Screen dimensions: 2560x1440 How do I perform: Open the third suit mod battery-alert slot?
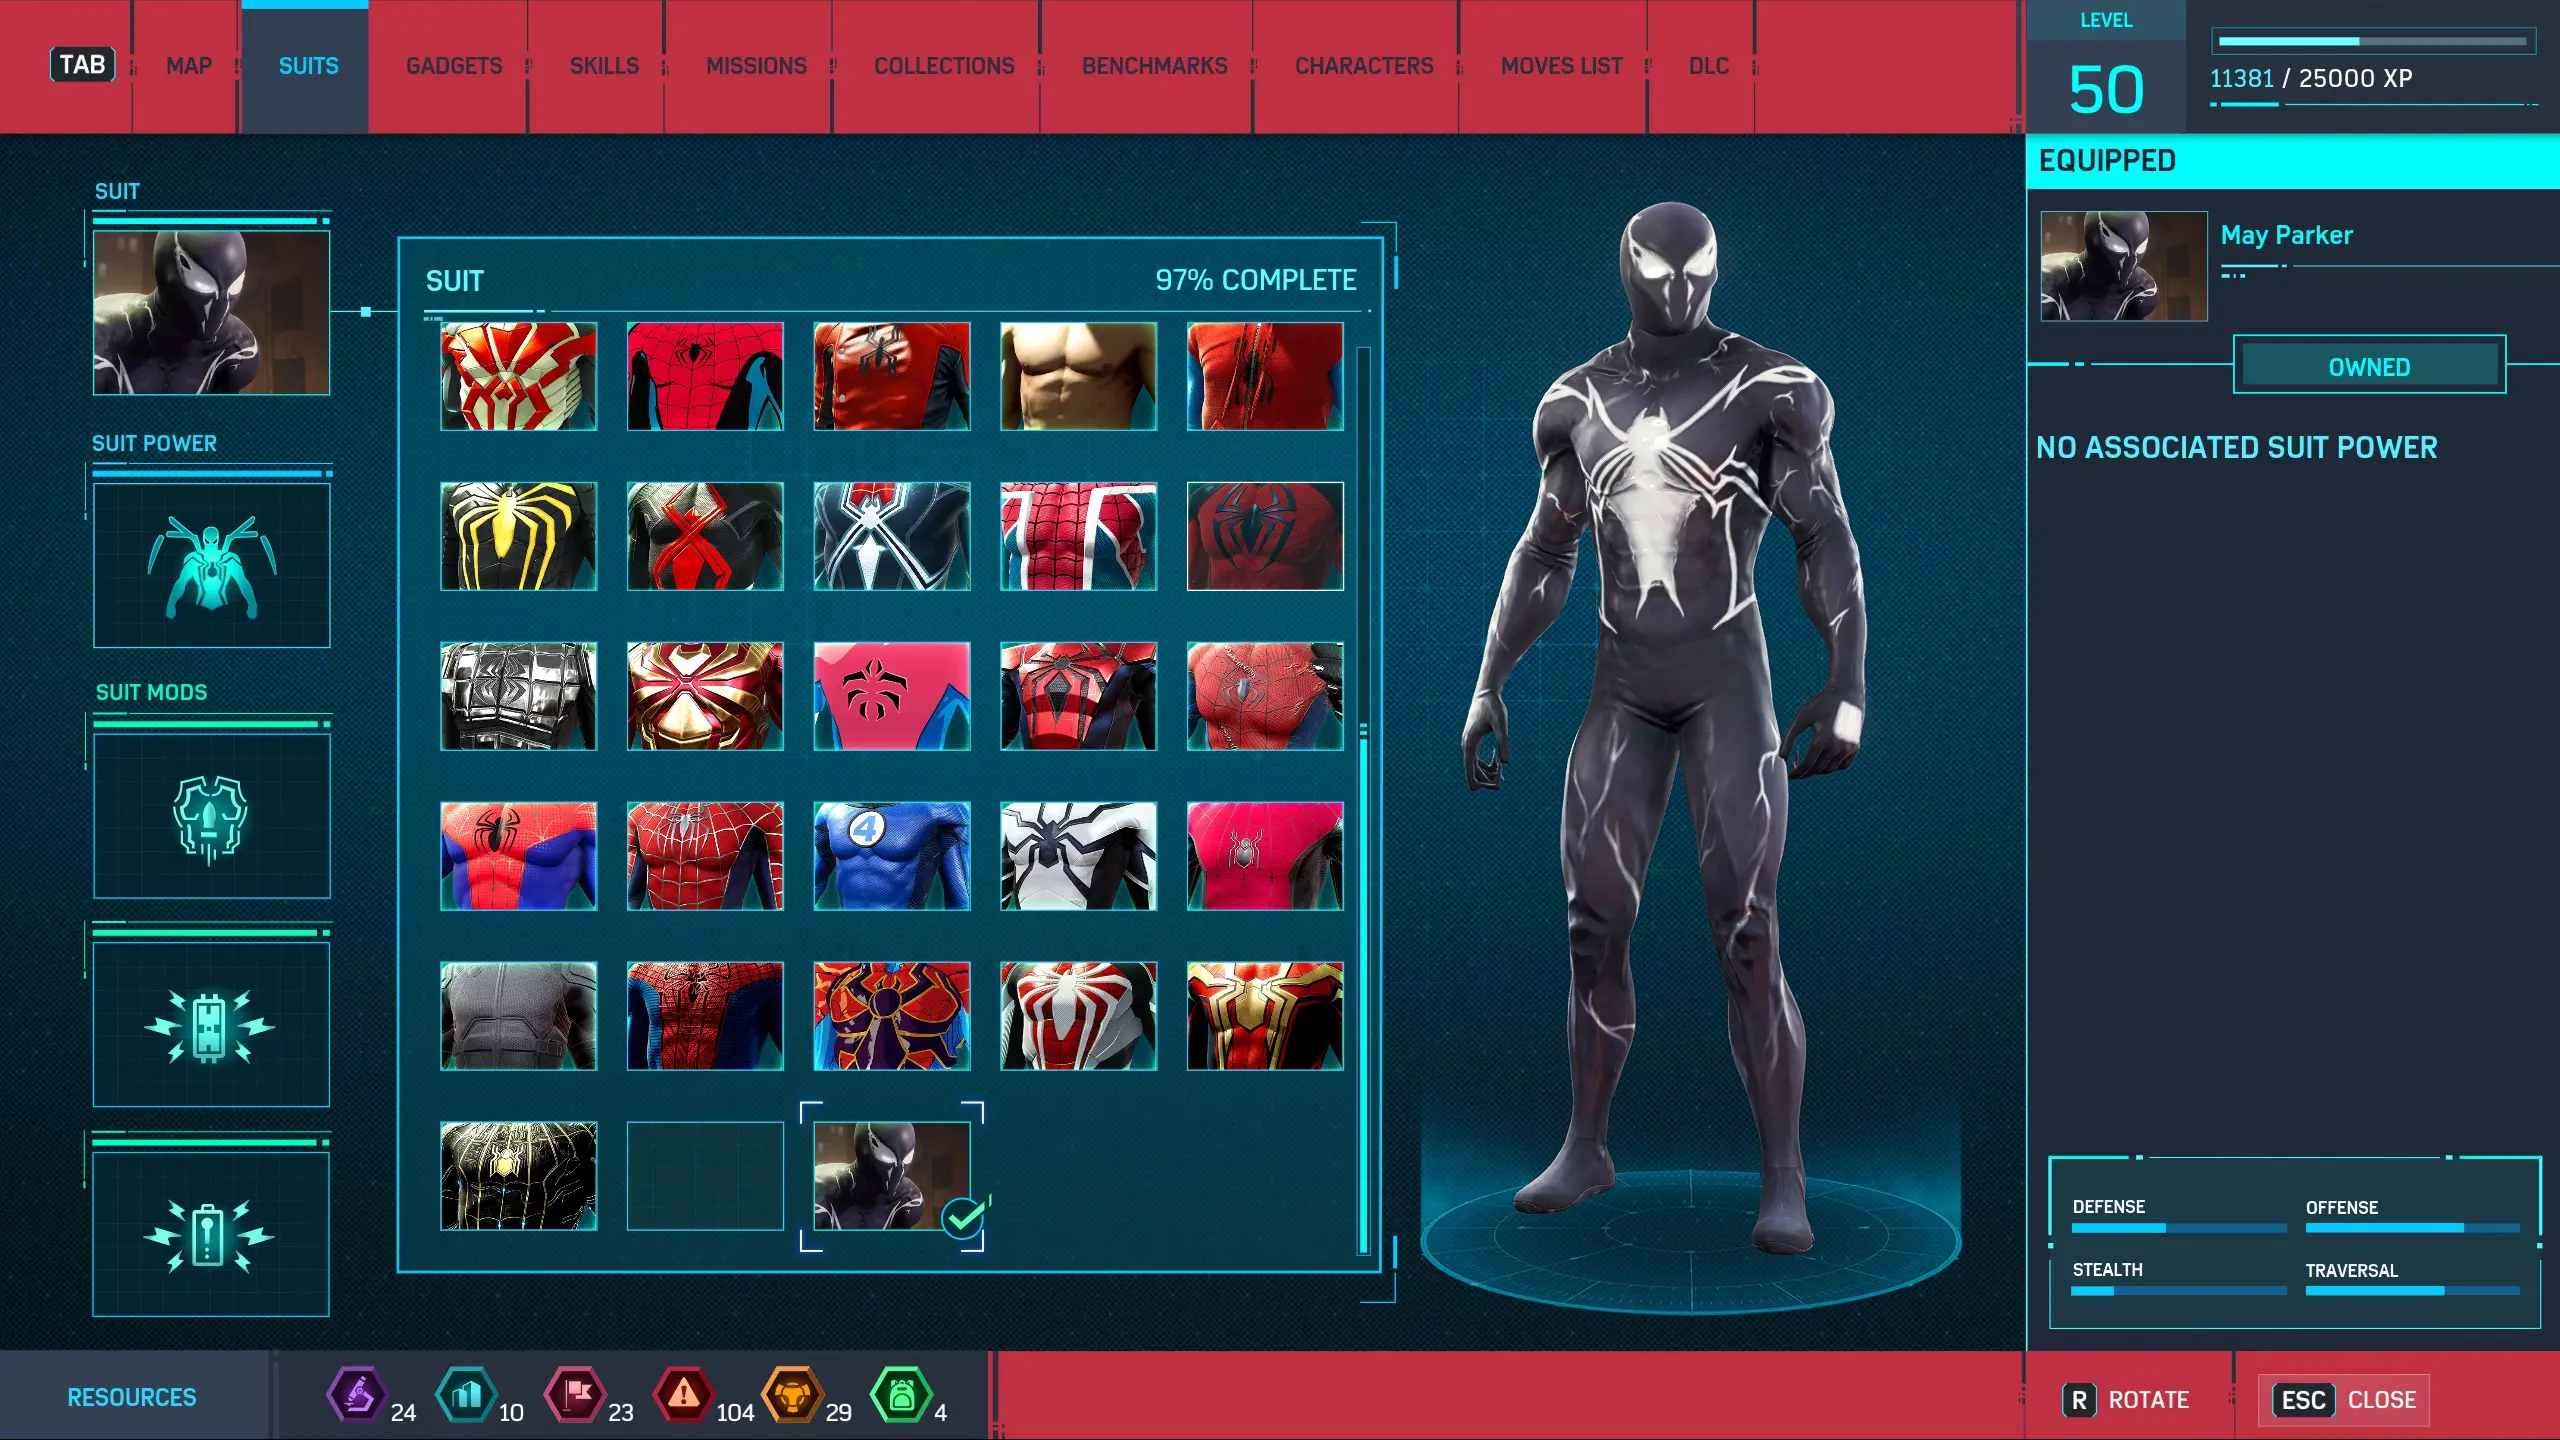pyautogui.click(x=211, y=1234)
